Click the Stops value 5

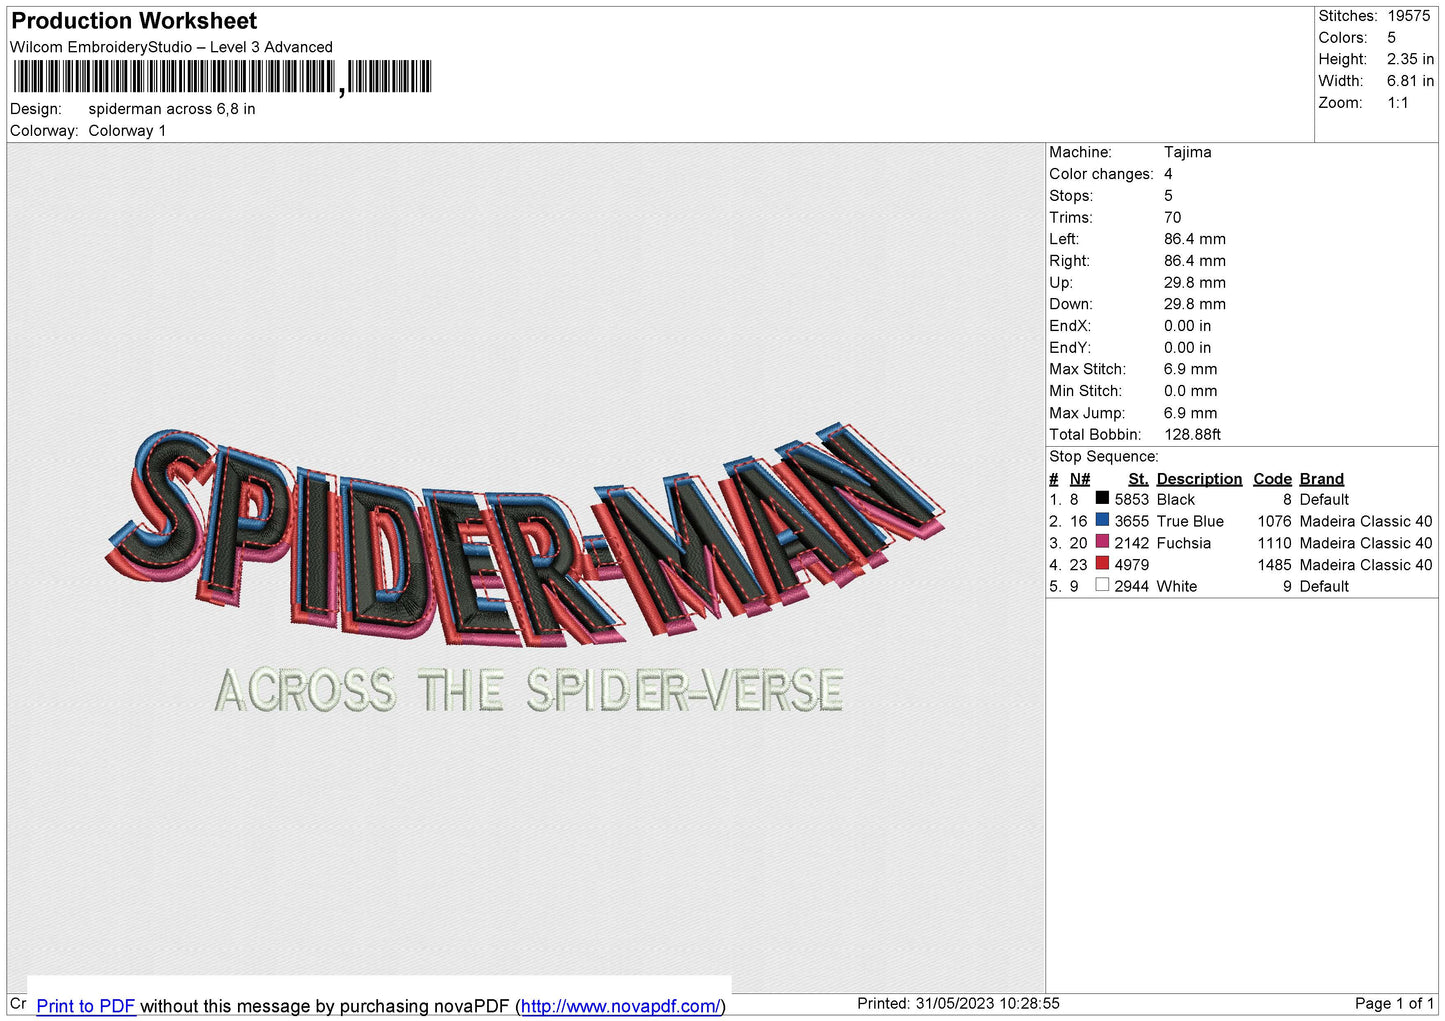[x=1168, y=196]
